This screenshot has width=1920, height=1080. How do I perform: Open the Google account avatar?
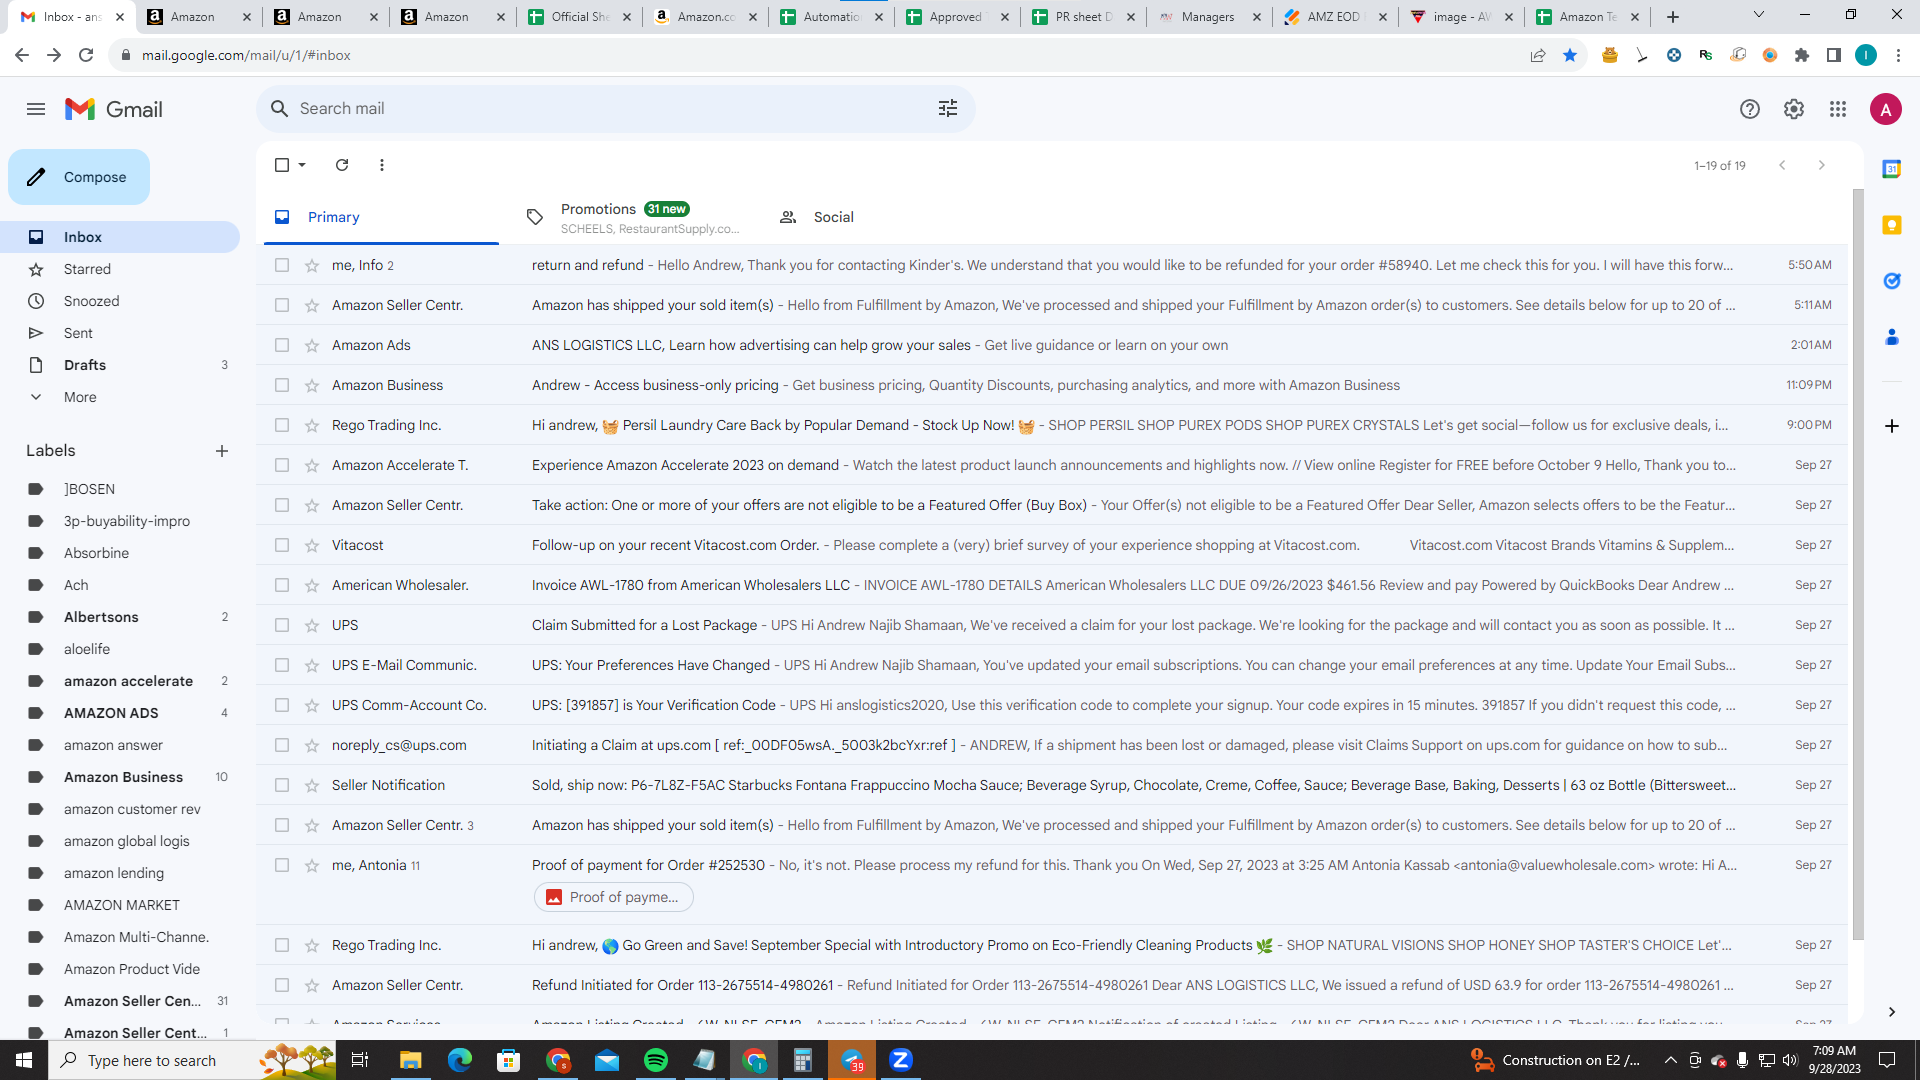[x=1886, y=109]
